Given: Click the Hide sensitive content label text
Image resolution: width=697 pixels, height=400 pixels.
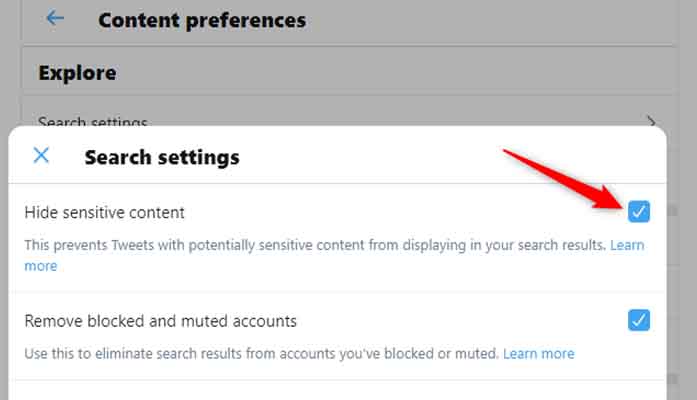Looking at the screenshot, I should 105,212.
